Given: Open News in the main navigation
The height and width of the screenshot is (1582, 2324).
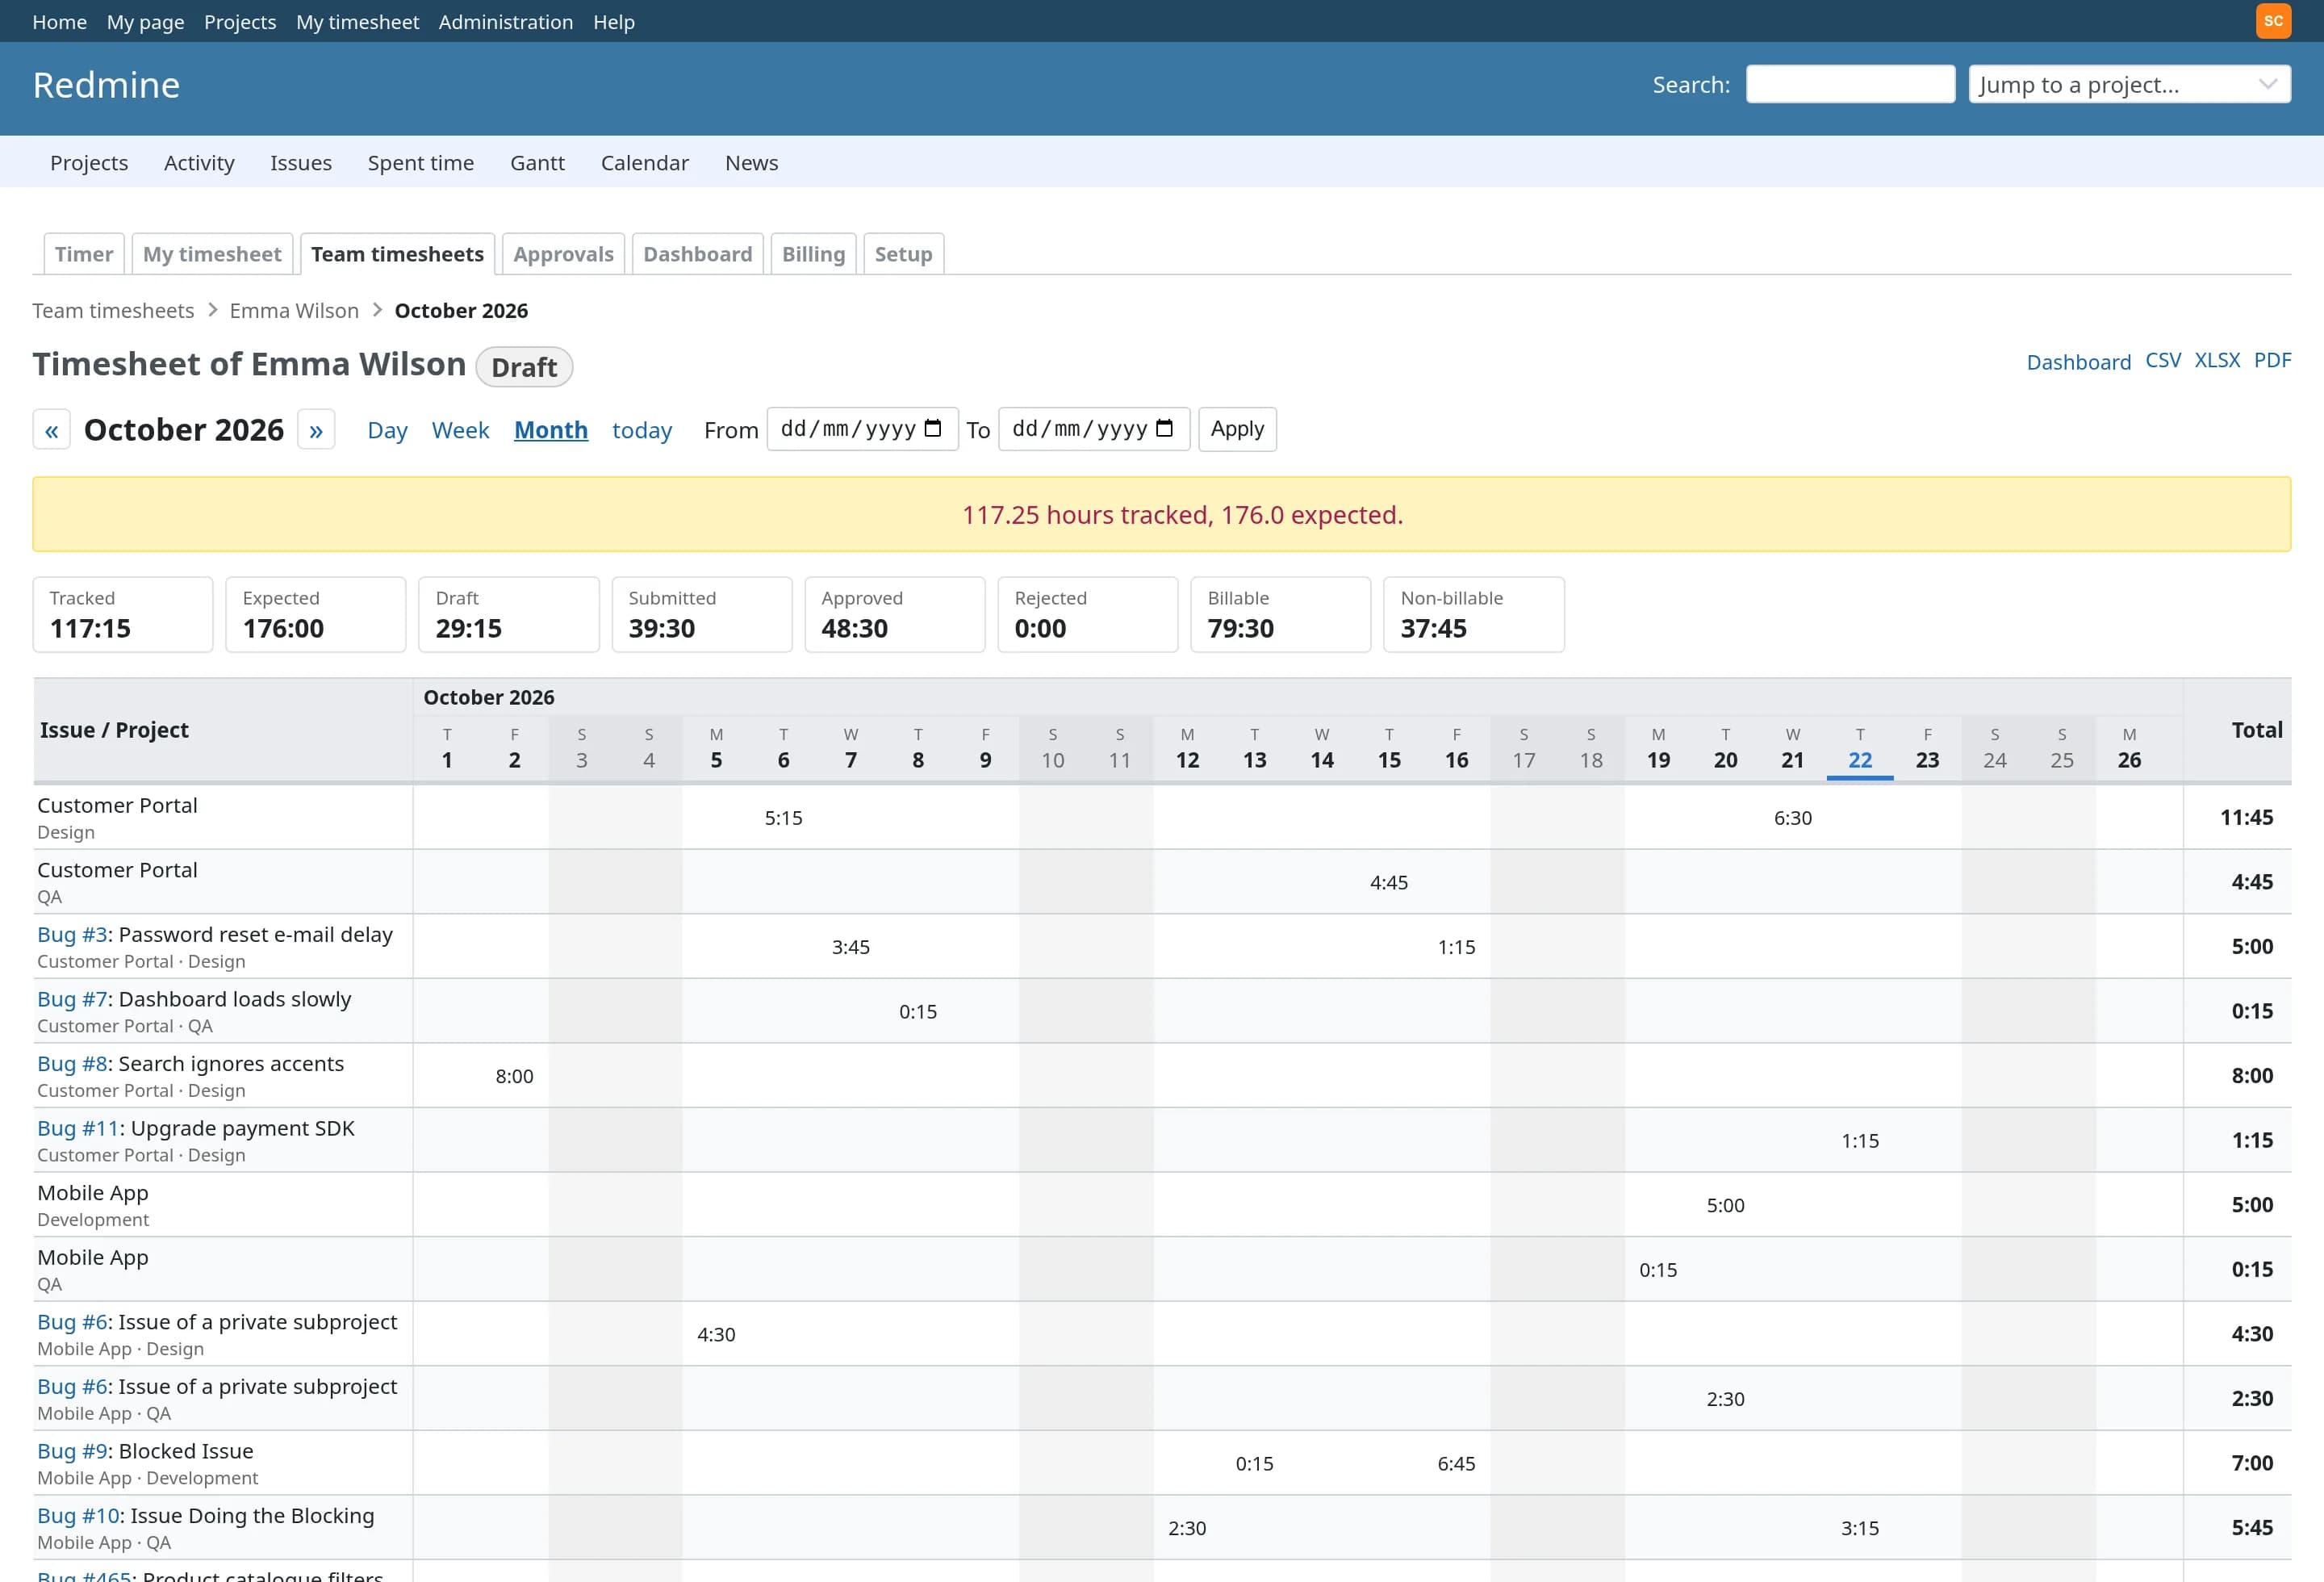Looking at the screenshot, I should click(752, 162).
